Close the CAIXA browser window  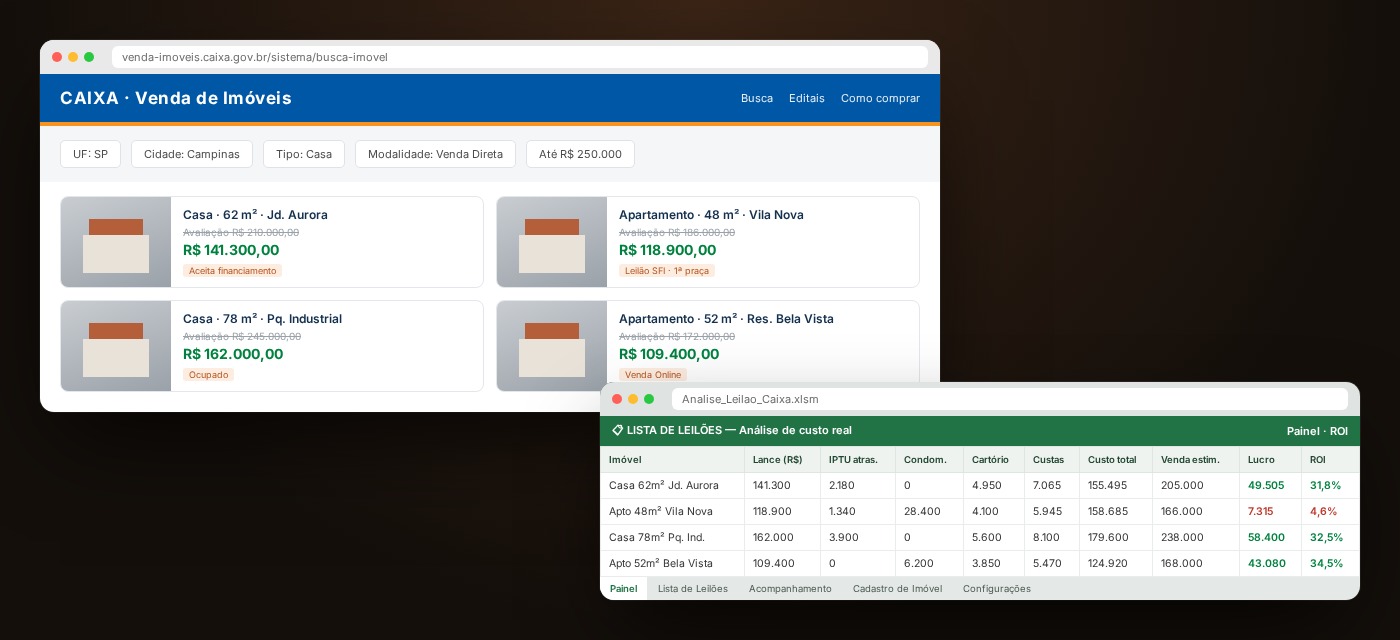click(57, 57)
